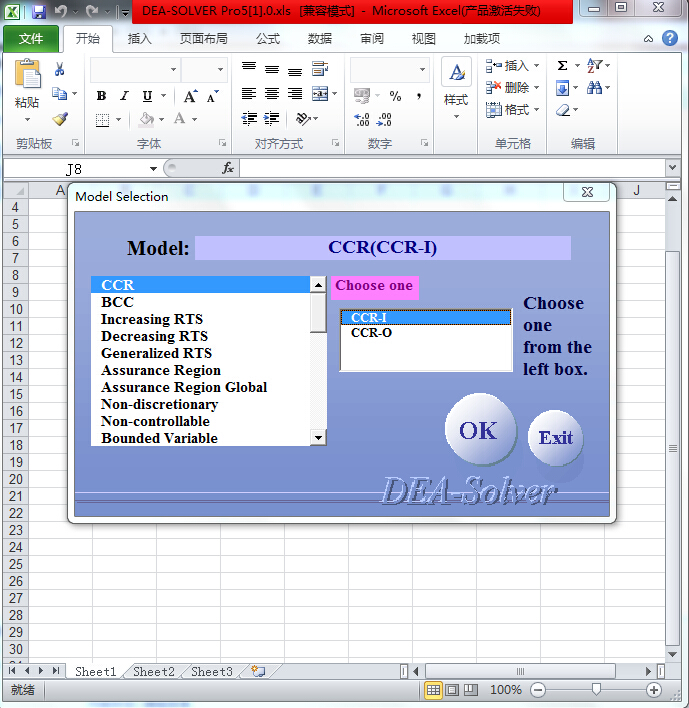Increase font size with large A
Image resolution: width=689 pixels, height=708 pixels.
click(190, 96)
